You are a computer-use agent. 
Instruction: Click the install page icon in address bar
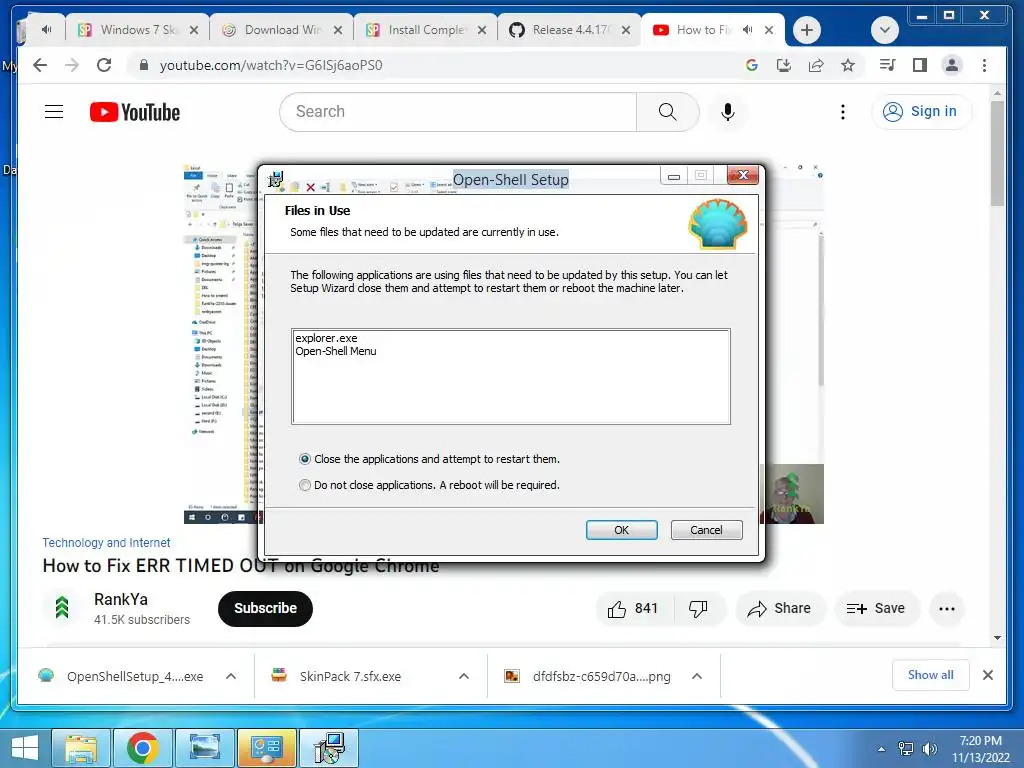[784, 65]
